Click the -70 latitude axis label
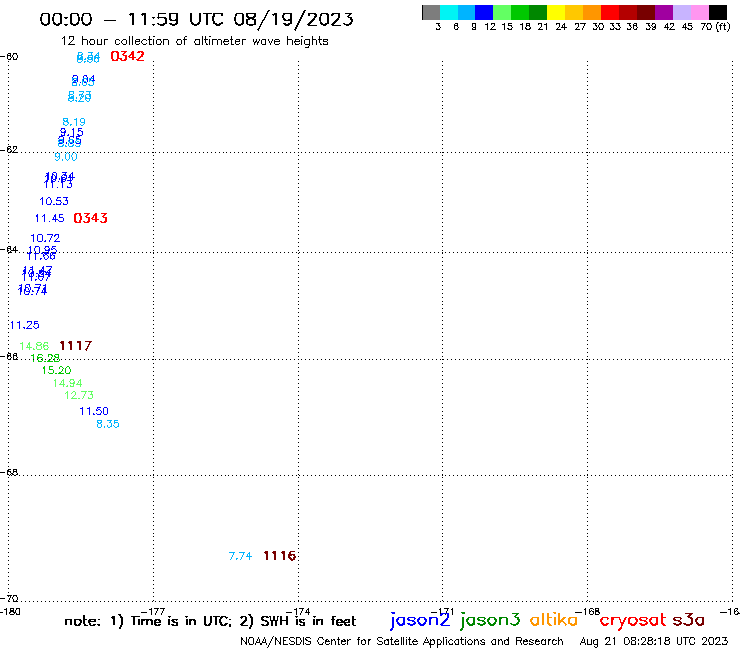Viewport: 740px width, 650px height. (x=9, y=599)
